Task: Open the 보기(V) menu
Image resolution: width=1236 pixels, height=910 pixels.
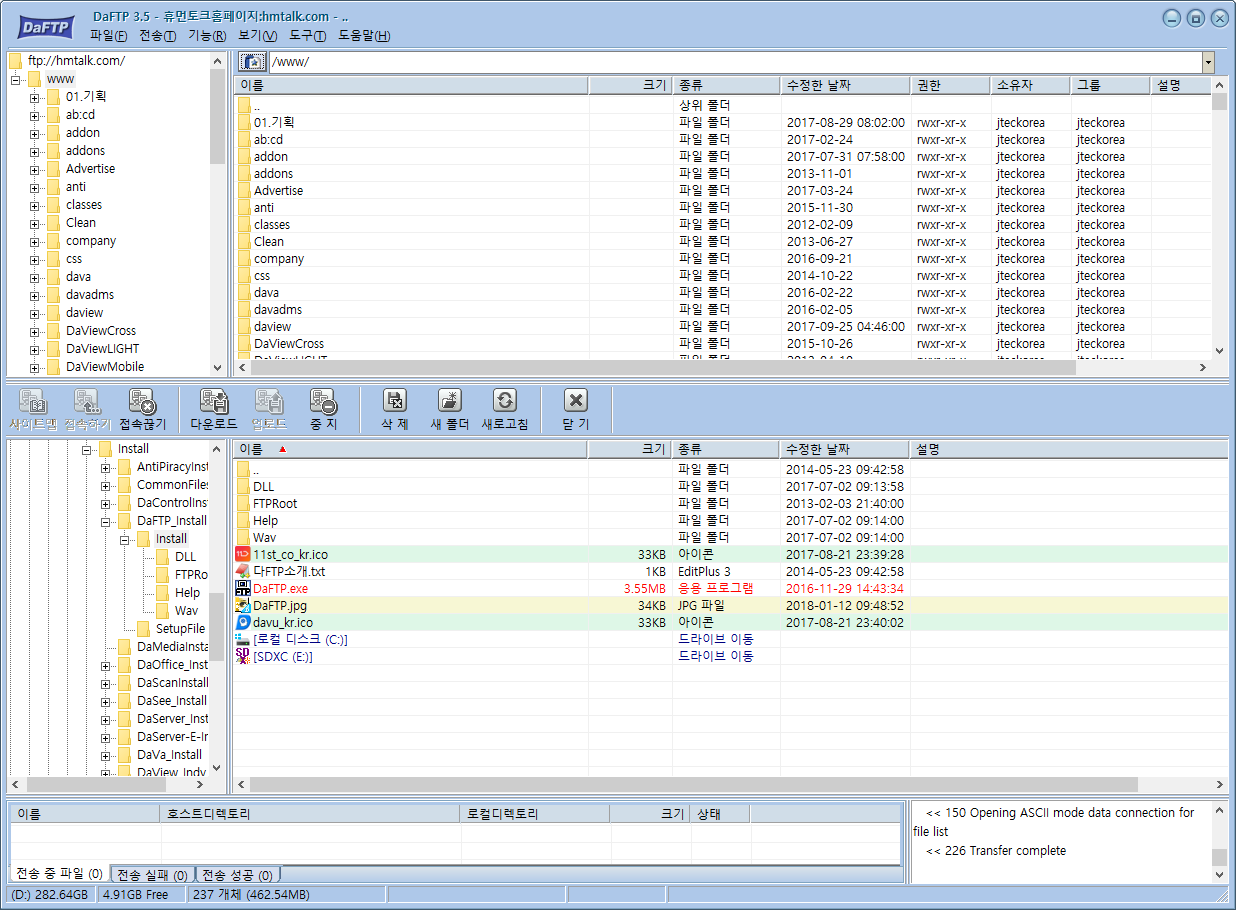Action: click(x=258, y=36)
